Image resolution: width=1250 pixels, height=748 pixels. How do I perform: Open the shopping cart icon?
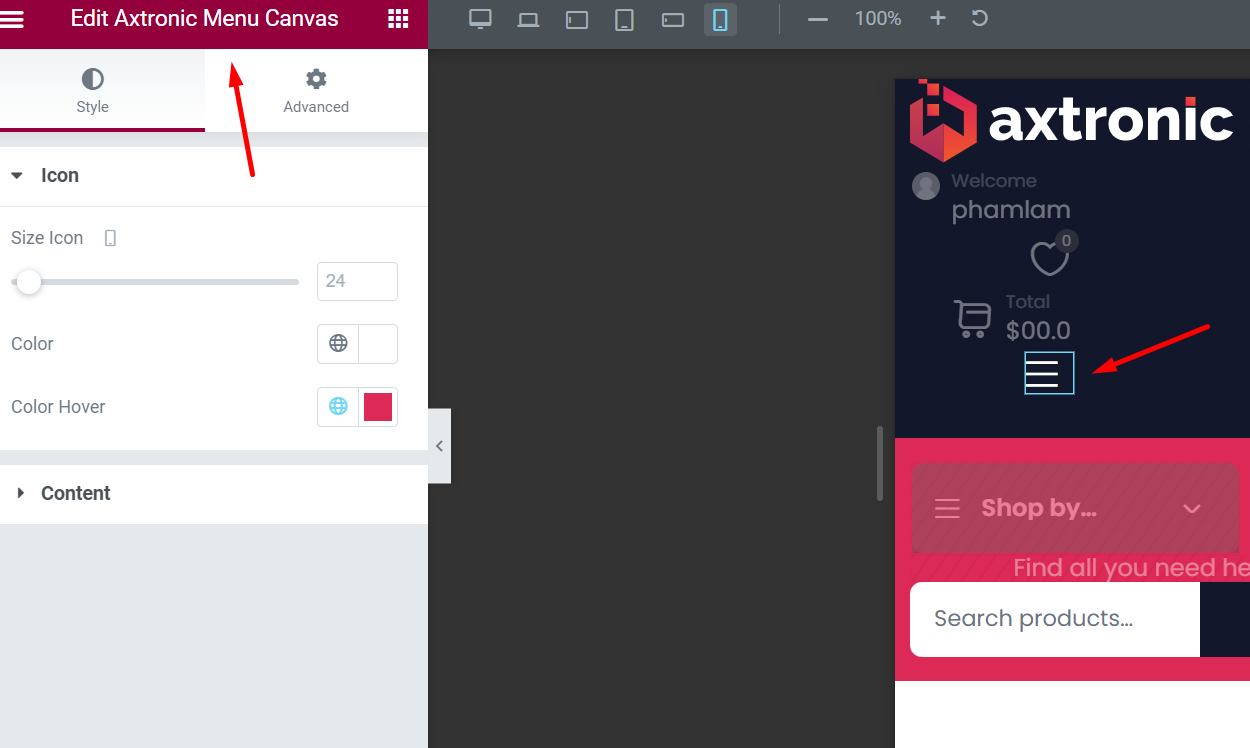point(972,318)
